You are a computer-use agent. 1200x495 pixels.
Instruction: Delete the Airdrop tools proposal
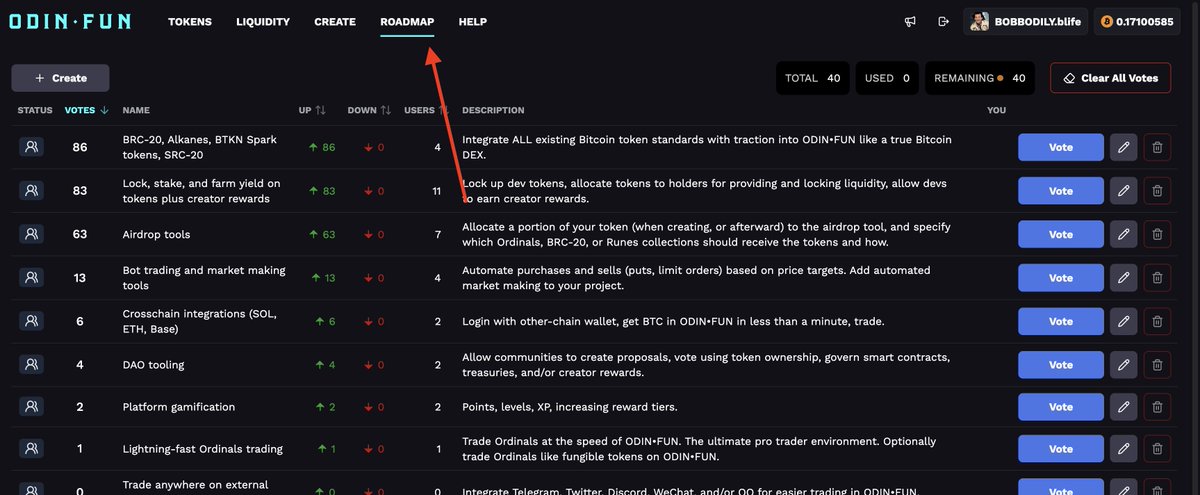click(x=1157, y=234)
